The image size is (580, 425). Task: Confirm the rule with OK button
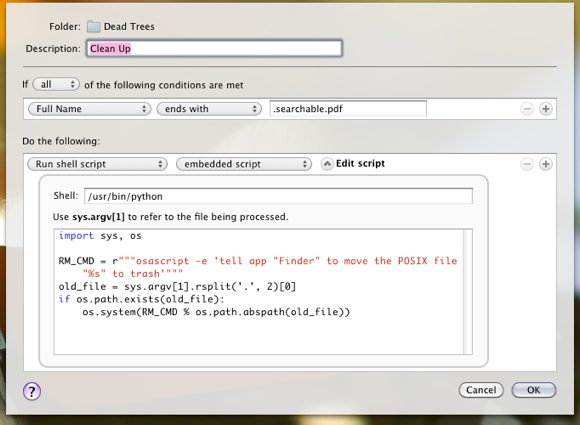pyautogui.click(x=533, y=390)
